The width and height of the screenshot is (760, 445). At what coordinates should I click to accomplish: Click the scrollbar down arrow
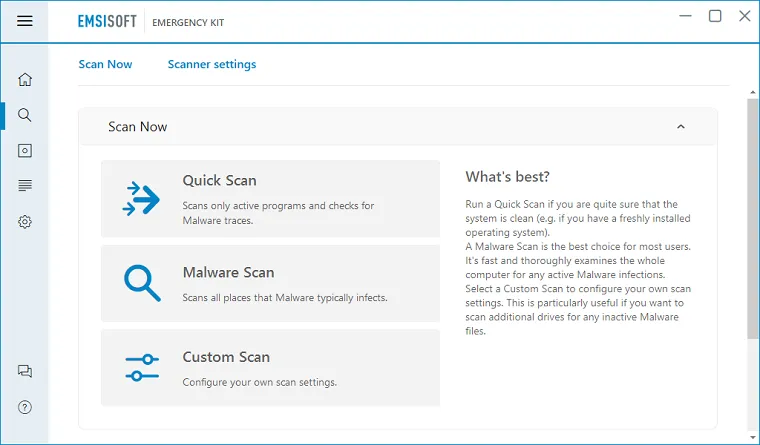[753, 438]
